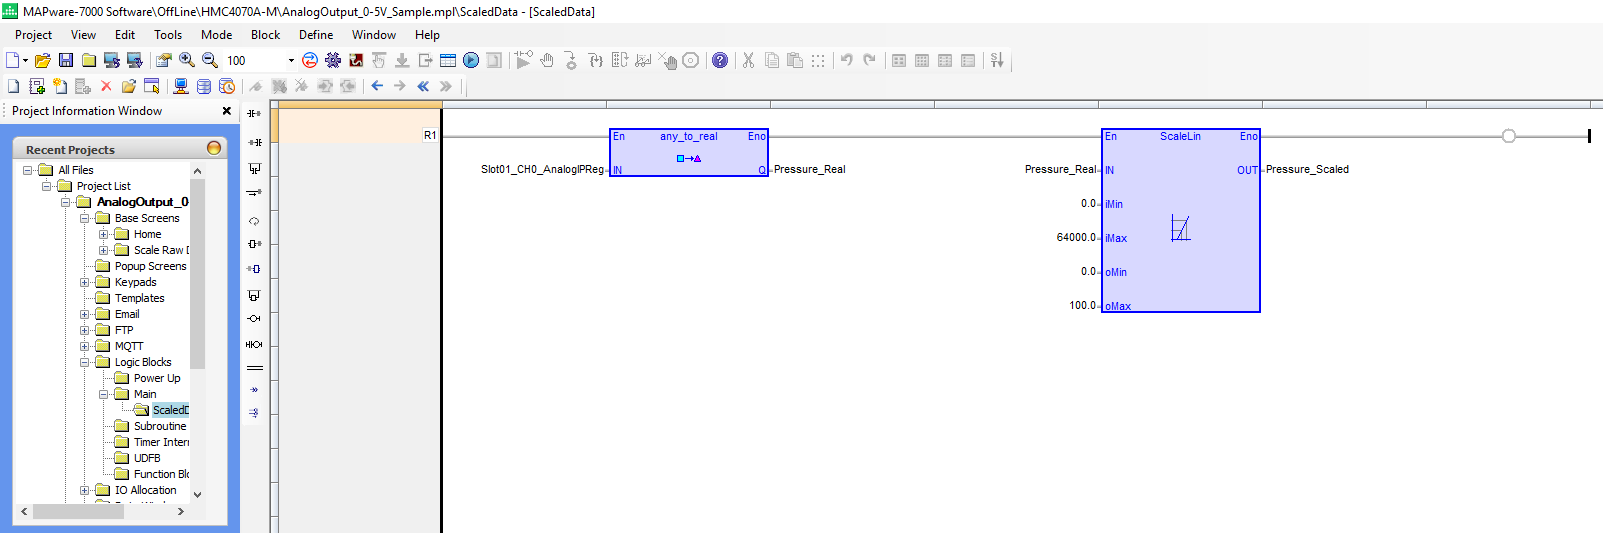The width and height of the screenshot is (1603, 533).
Task: Click the redo arrow icon
Action: [x=870, y=61]
